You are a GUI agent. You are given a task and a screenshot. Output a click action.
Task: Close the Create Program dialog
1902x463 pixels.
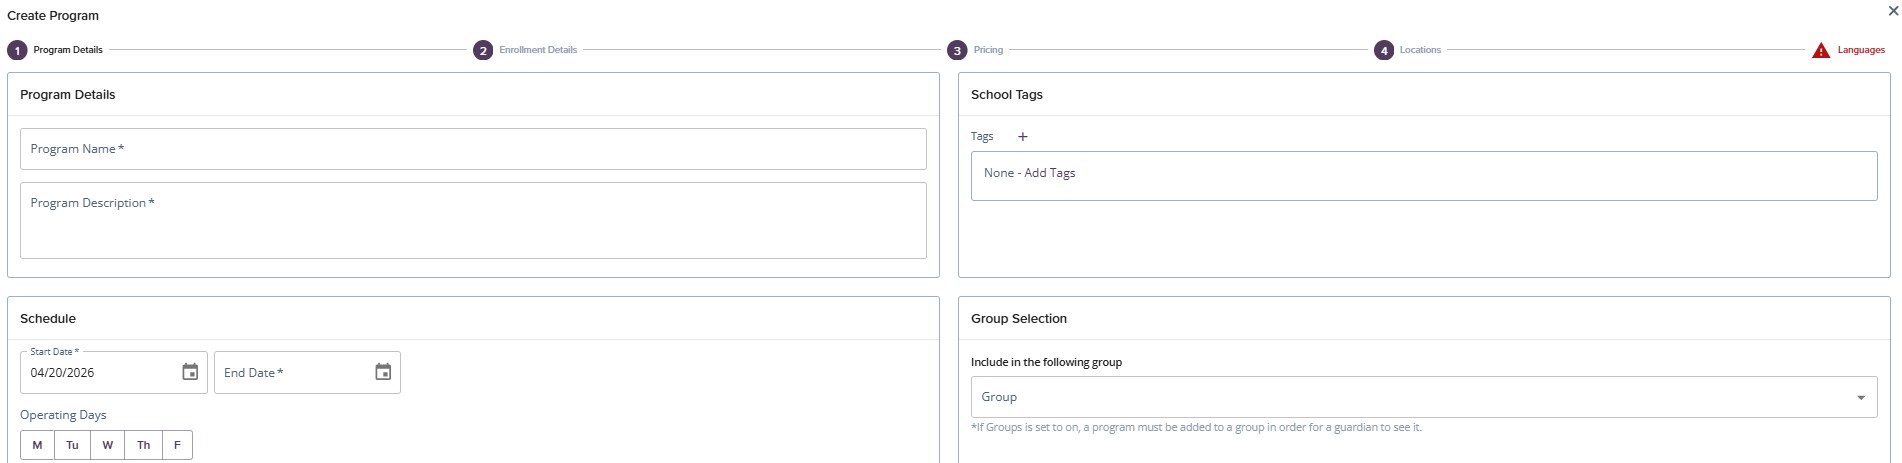(1892, 12)
